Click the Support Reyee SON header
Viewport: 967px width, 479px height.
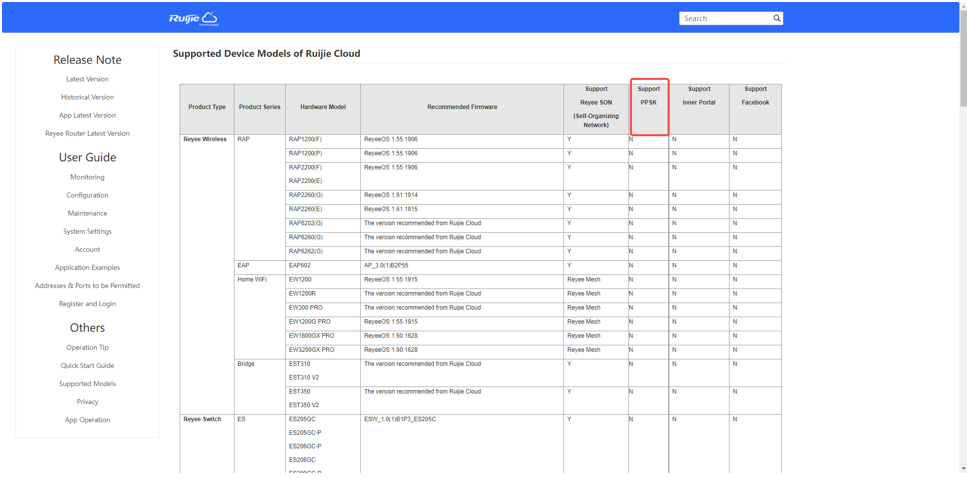coord(596,107)
